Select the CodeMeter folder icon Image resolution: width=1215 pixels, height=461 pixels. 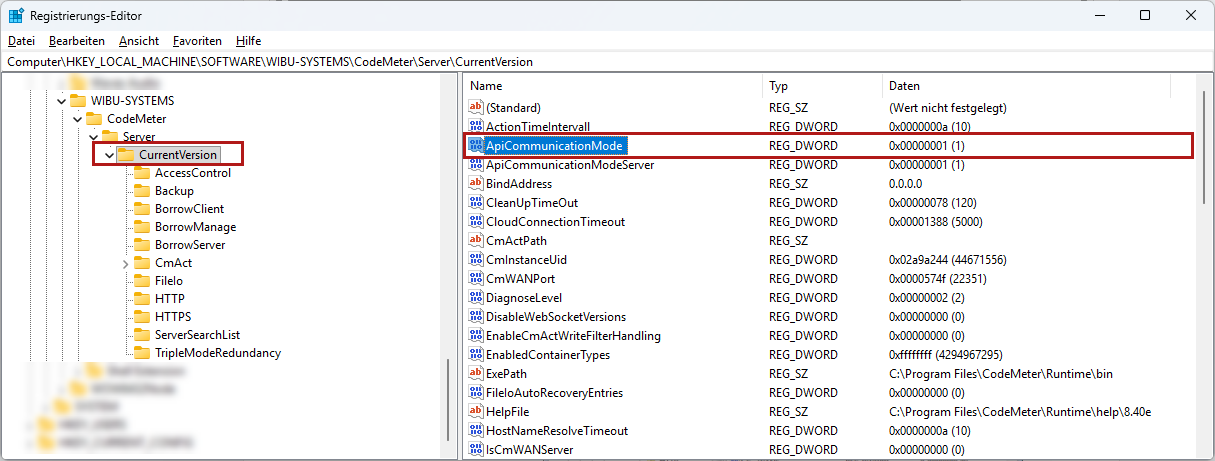click(x=94, y=119)
